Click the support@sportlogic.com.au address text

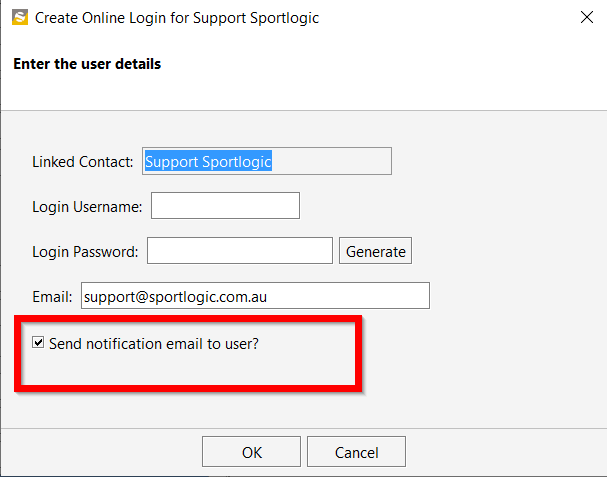click(175, 297)
